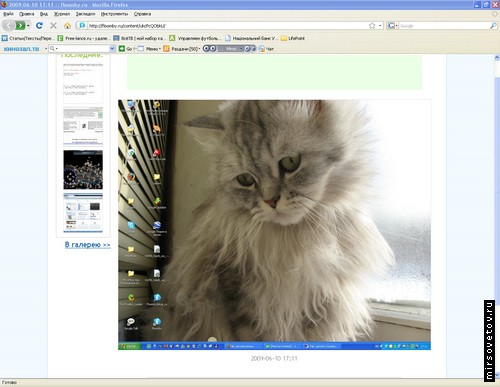Click the vertical scrollbar up arrow
This screenshot has height=387, width=500.
pyautogui.click(x=497, y=57)
